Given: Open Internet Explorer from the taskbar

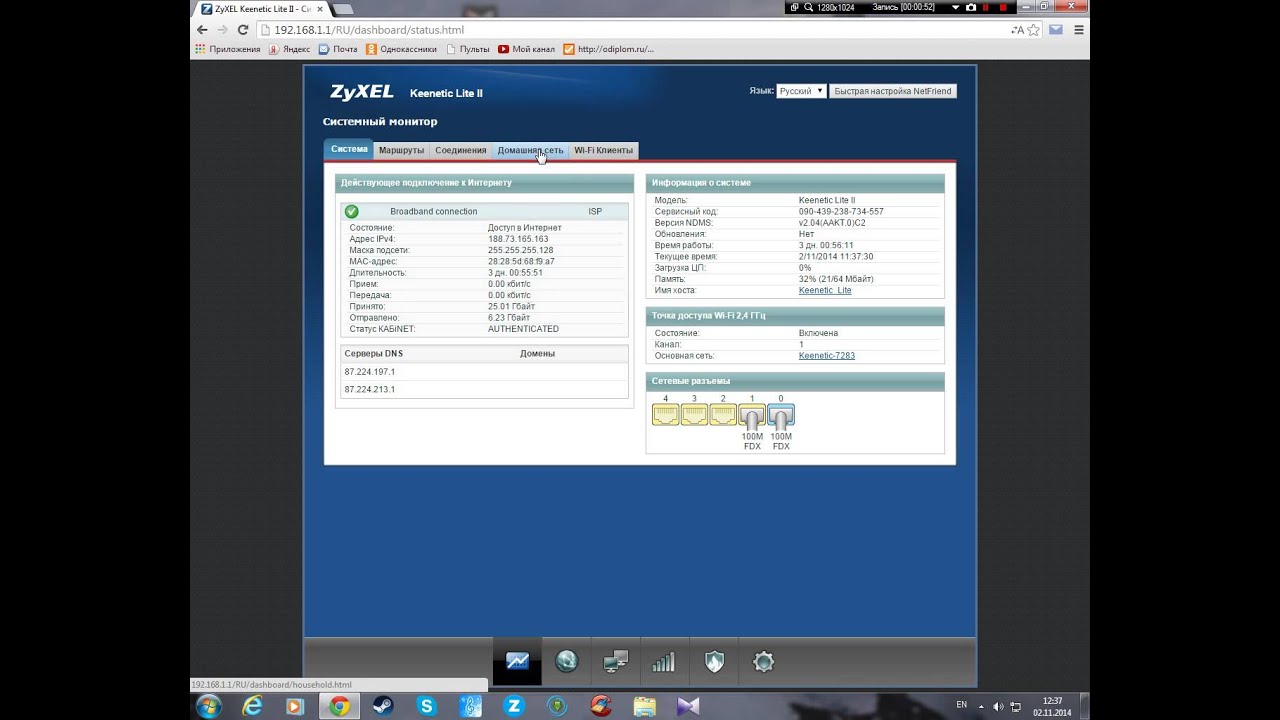Looking at the screenshot, I should [252, 706].
